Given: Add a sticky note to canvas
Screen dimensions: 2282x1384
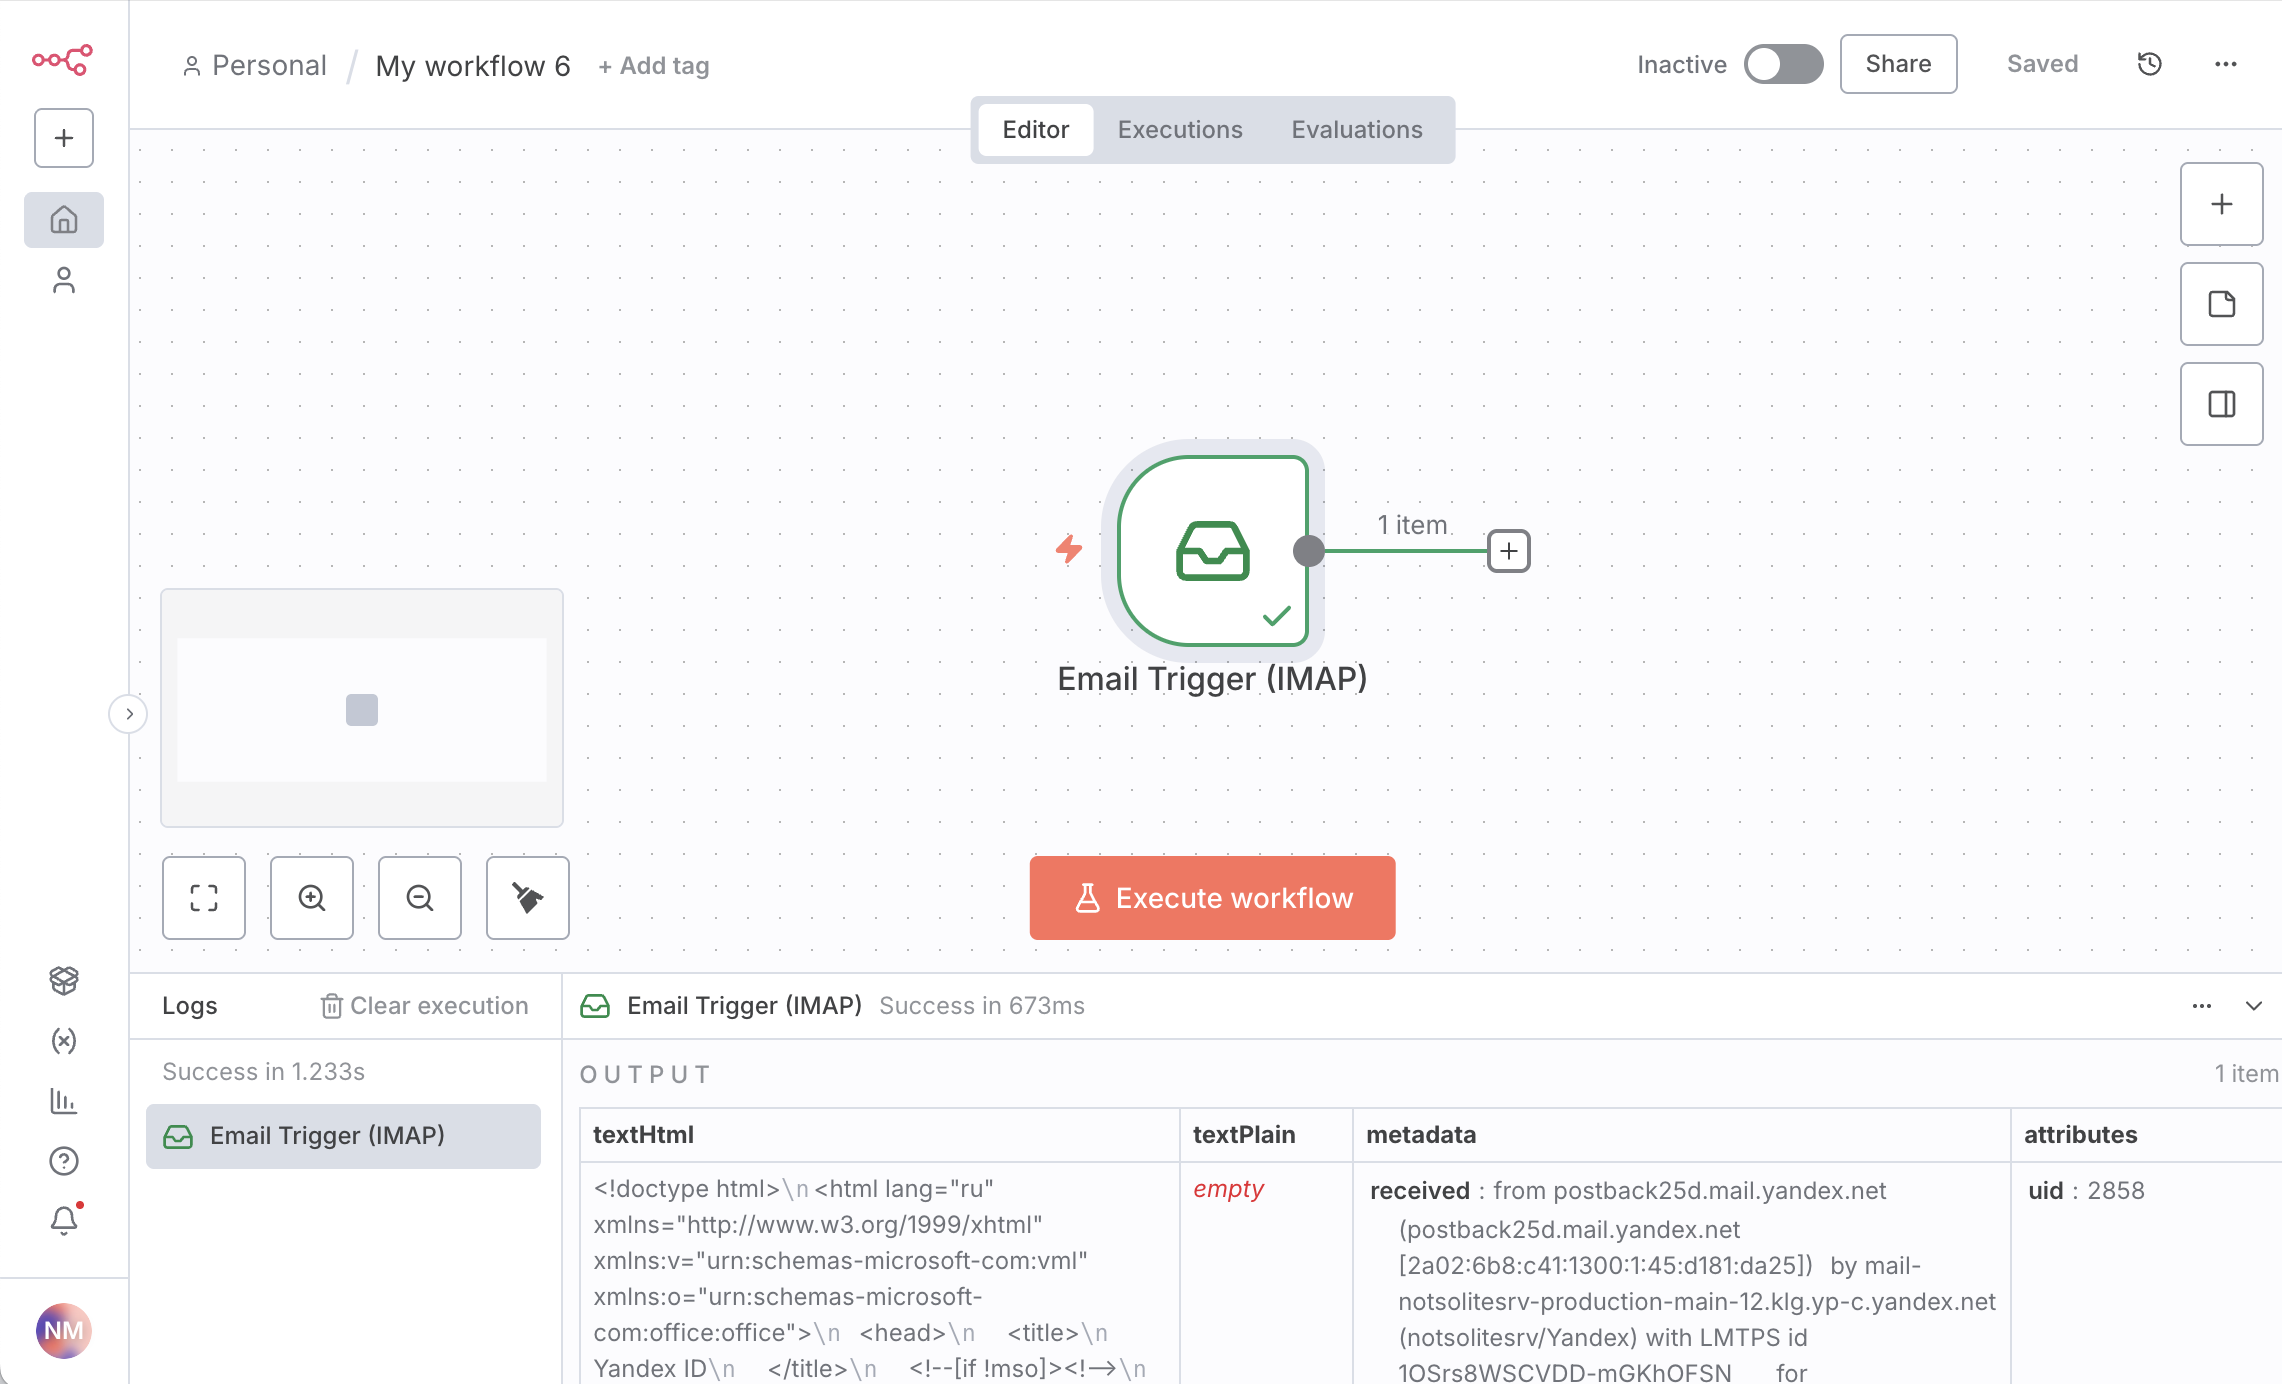Looking at the screenshot, I should [x=2221, y=304].
